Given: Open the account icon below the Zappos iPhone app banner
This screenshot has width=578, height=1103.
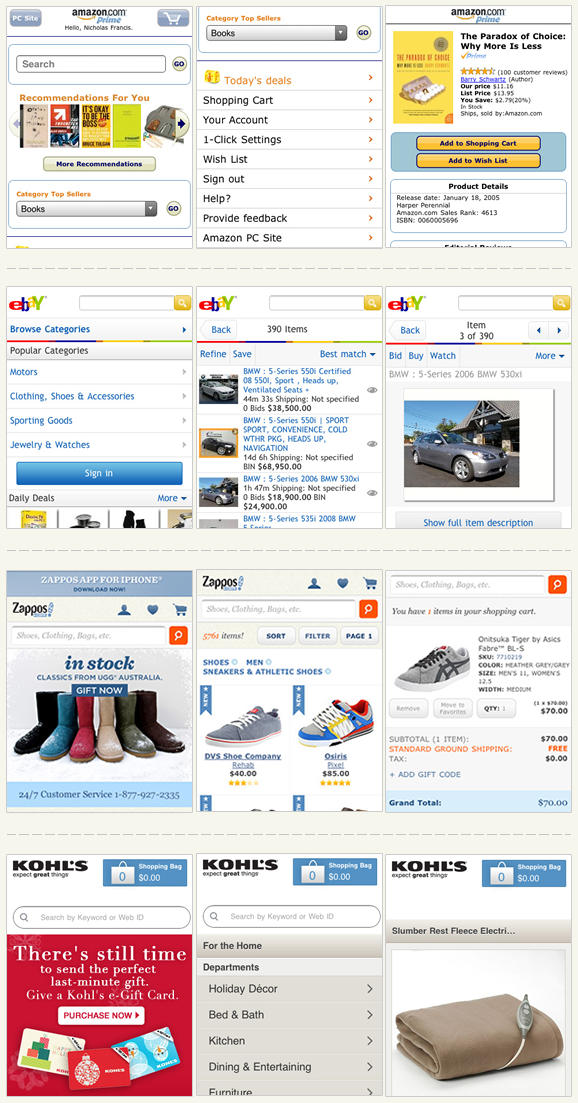Looking at the screenshot, I should pos(124,610).
